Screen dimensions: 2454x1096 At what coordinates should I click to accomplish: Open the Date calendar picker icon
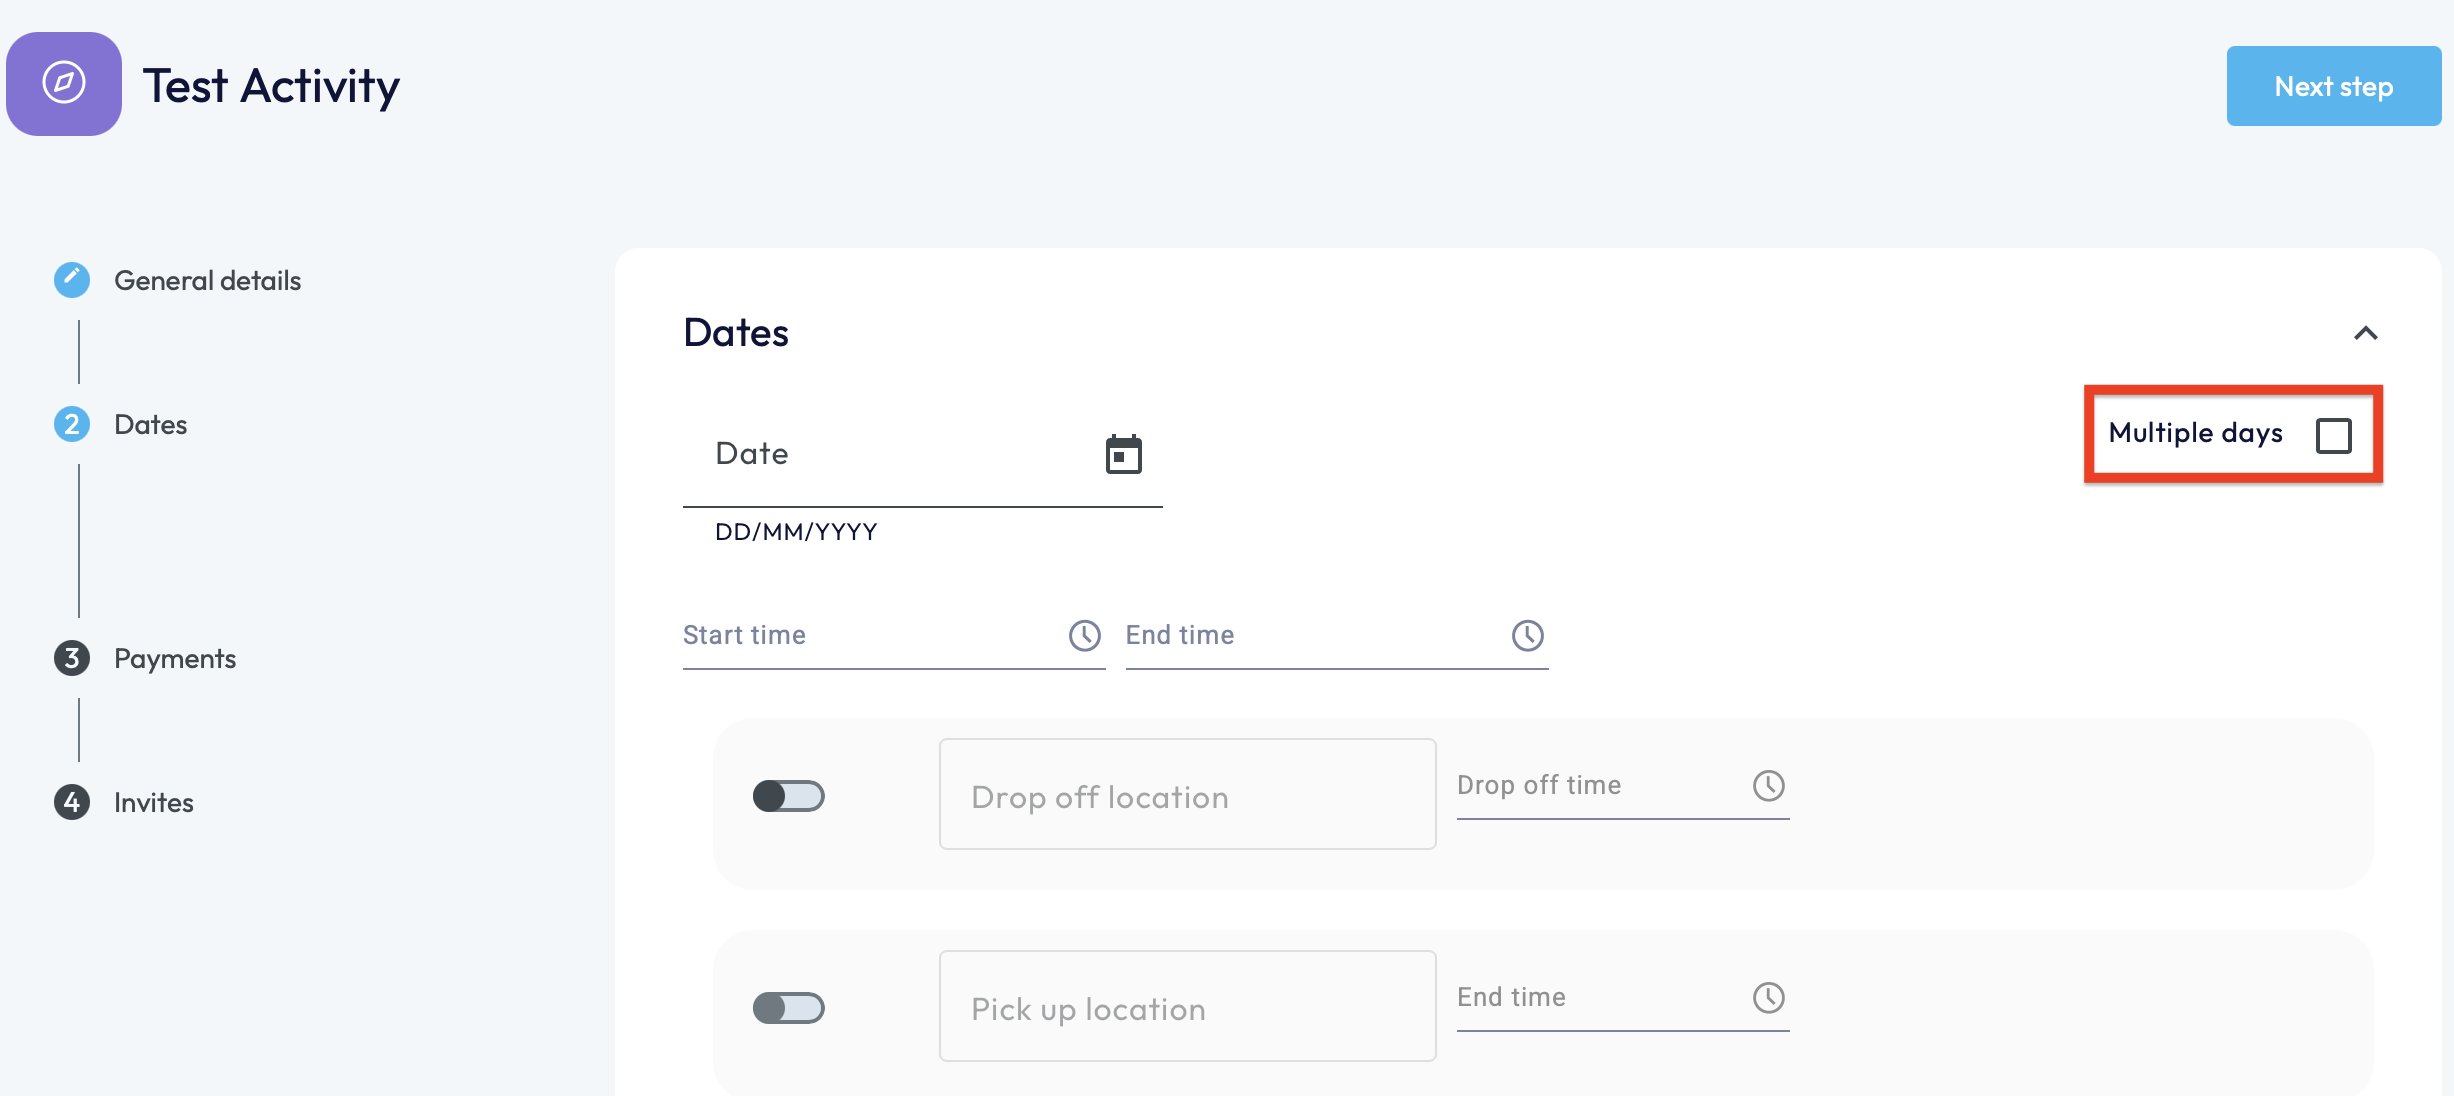[1123, 455]
